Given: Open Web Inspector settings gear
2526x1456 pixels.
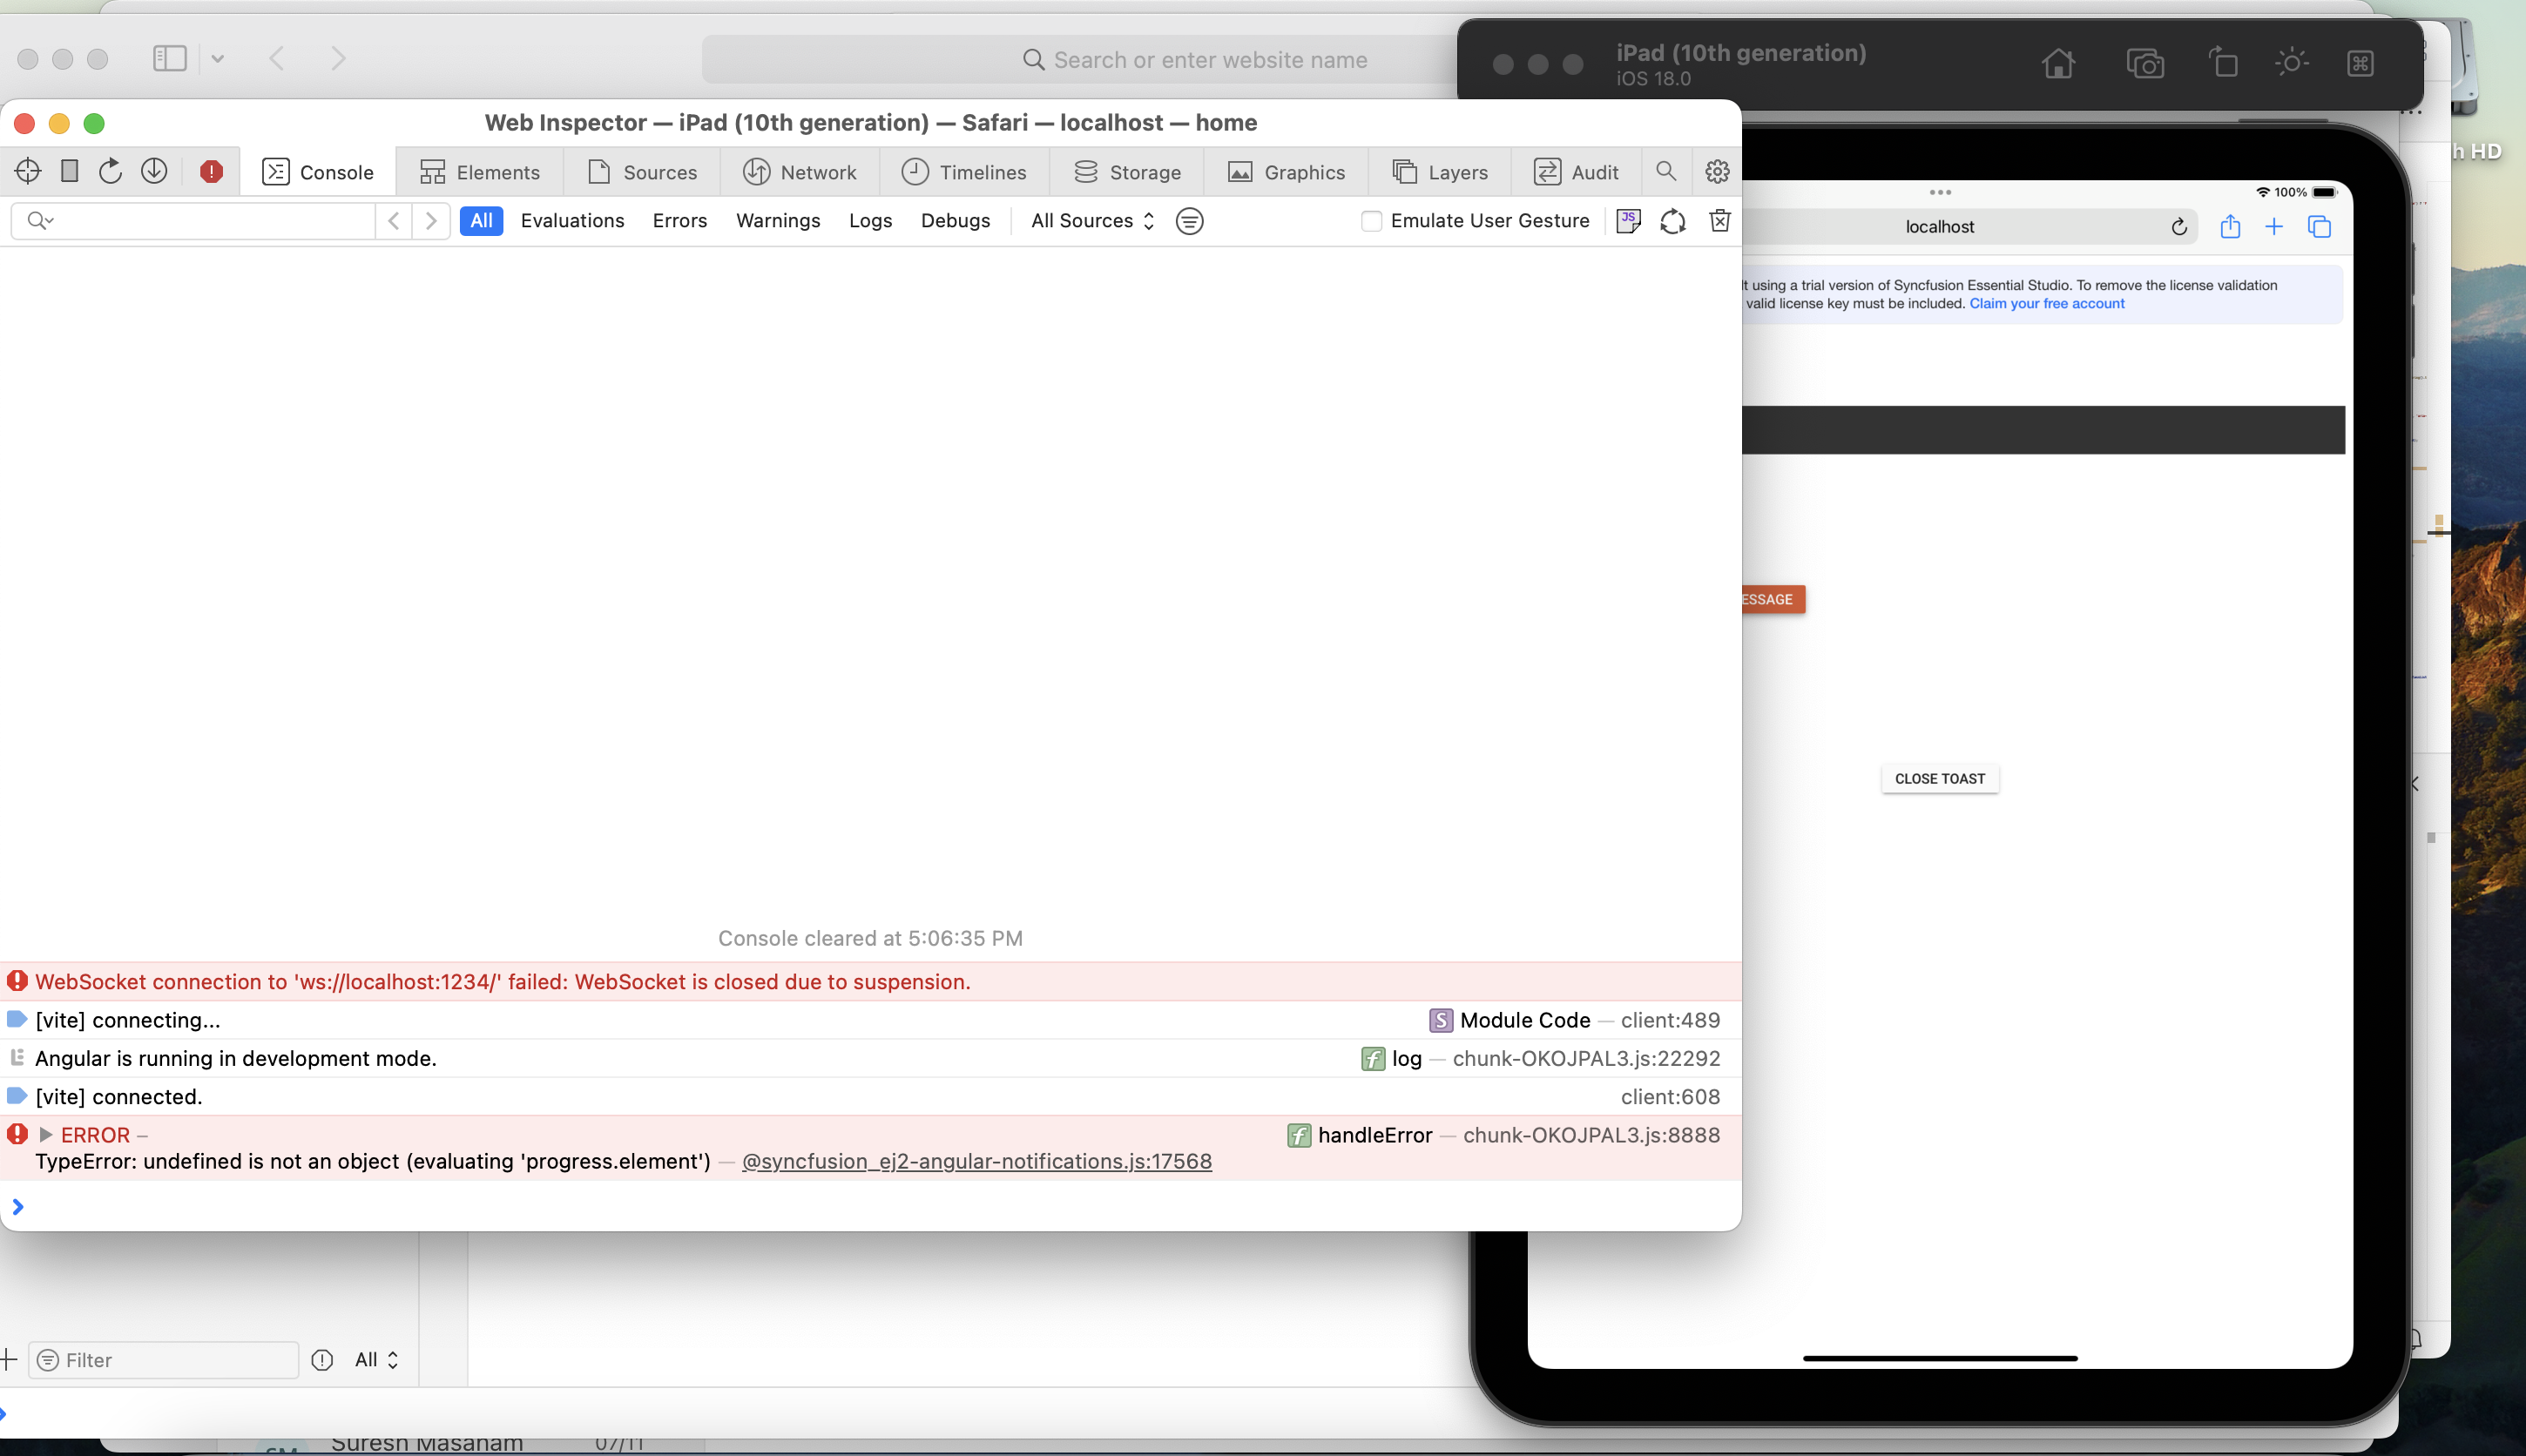Looking at the screenshot, I should (x=1717, y=172).
